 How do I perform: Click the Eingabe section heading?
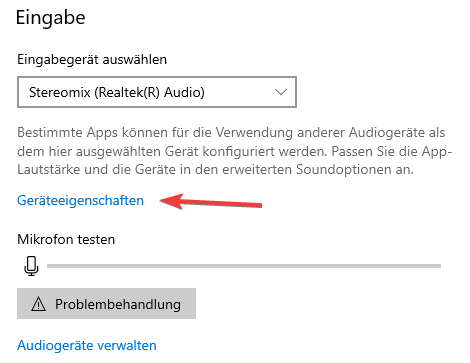pyautogui.click(x=51, y=18)
